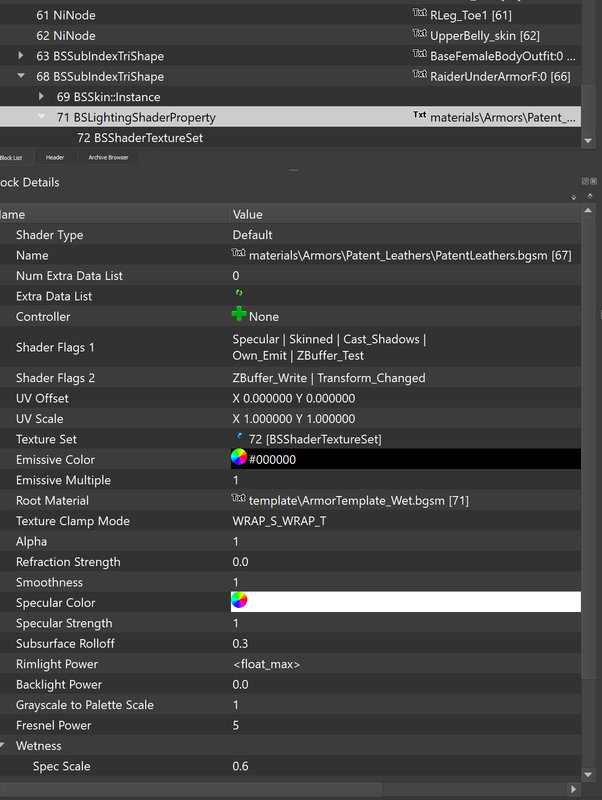Click the Txt icon beside RLeg_Toe1 [61]

tap(419, 13)
